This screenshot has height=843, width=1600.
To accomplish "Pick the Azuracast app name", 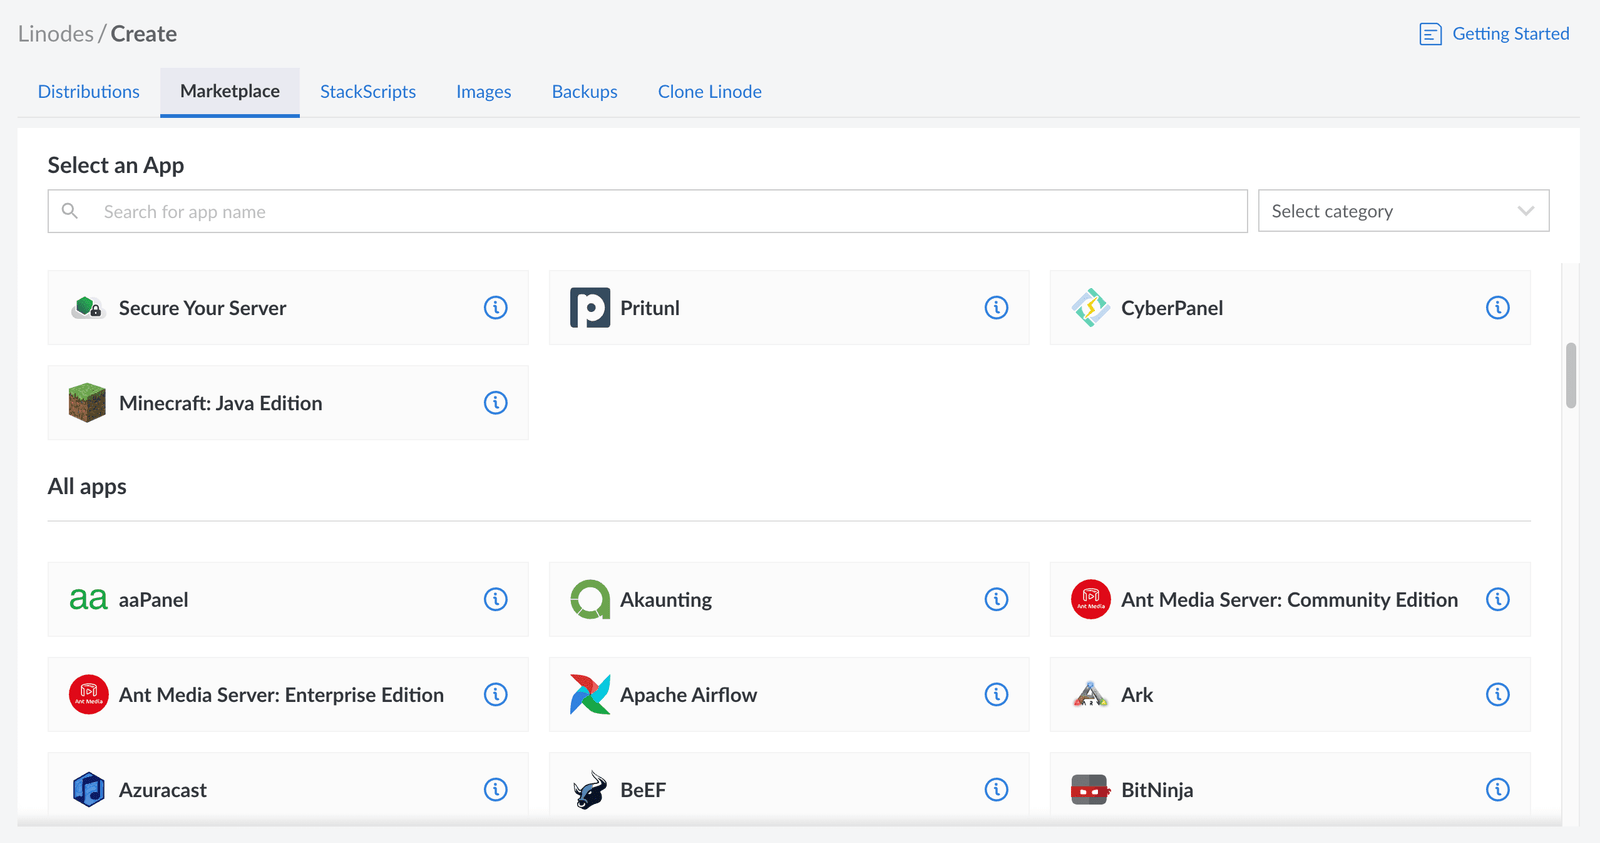I will click(x=163, y=790).
